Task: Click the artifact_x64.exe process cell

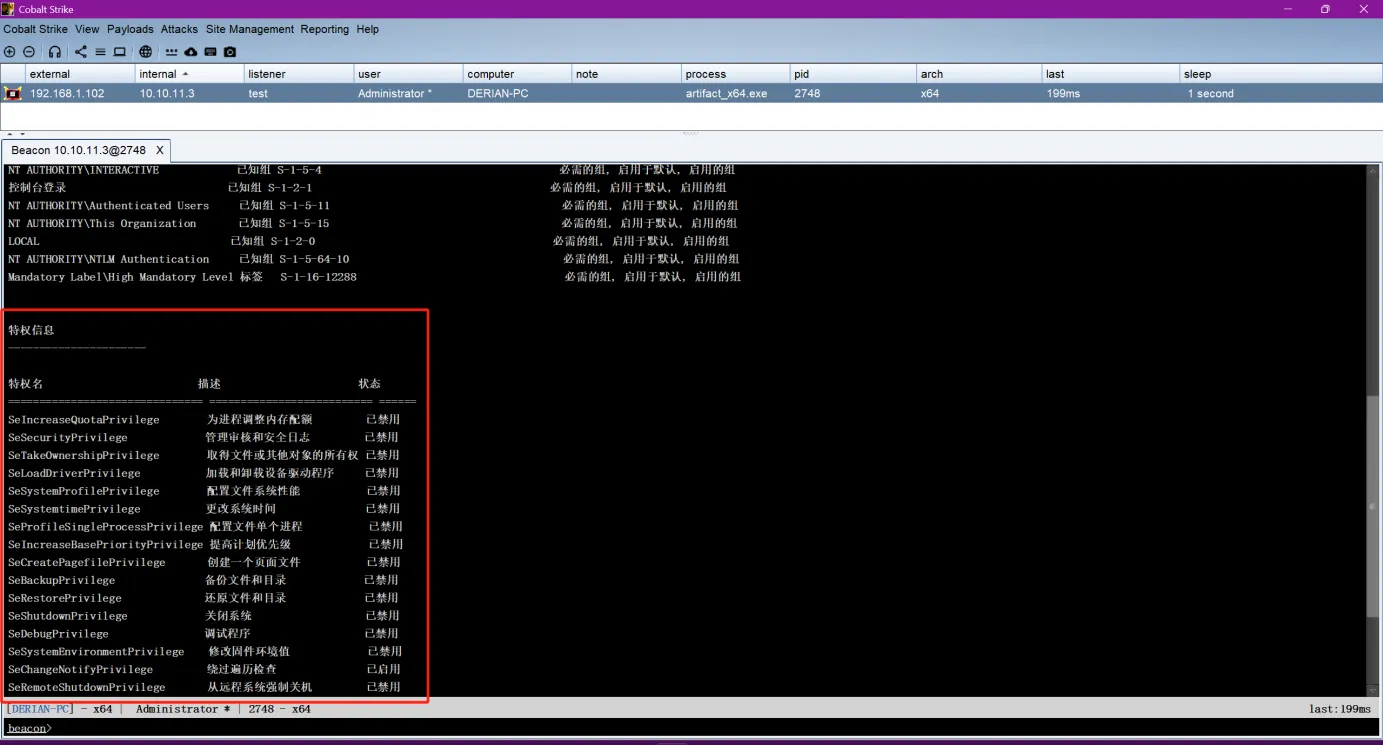Action: click(726, 93)
